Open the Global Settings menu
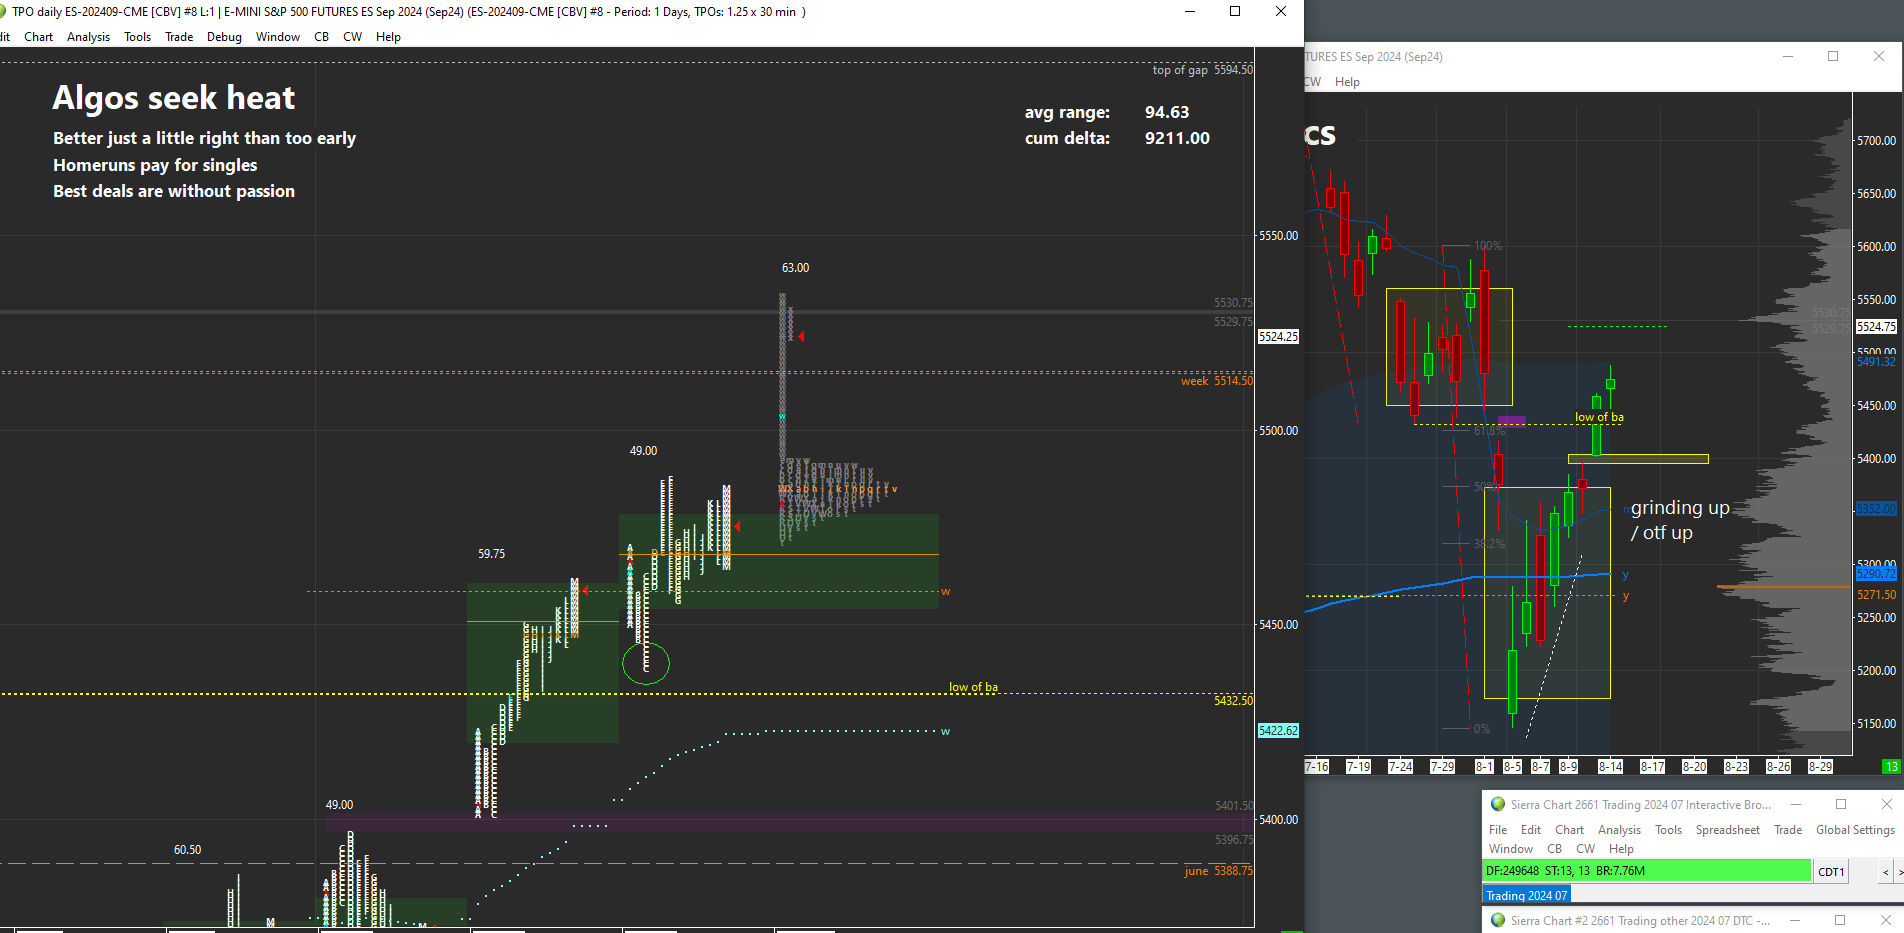The image size is (1904, 933). (1855, 830)
